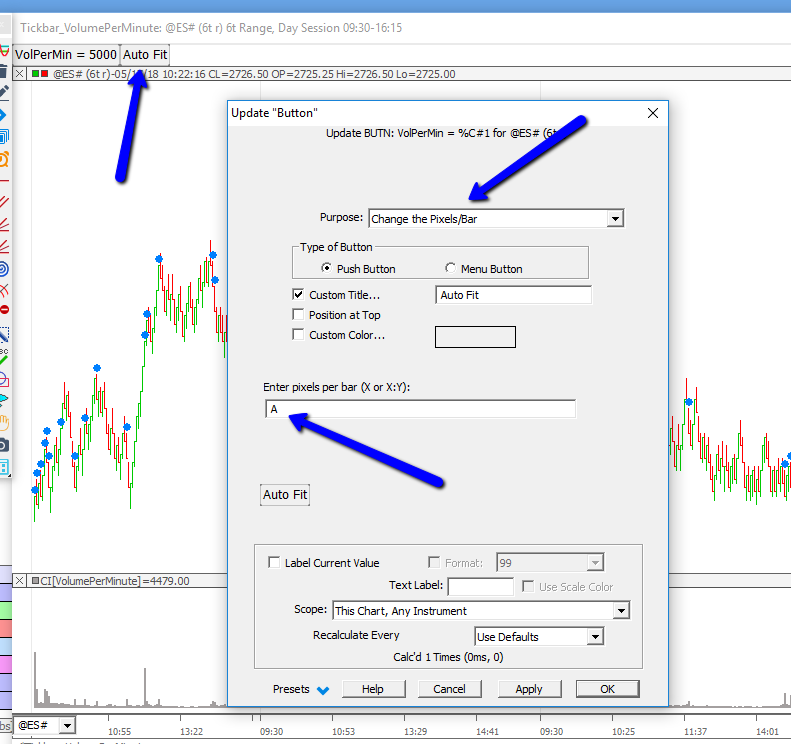The image size is (791, 744).
Task: Click the orange alarm clock icon
Action: [4, 160]
